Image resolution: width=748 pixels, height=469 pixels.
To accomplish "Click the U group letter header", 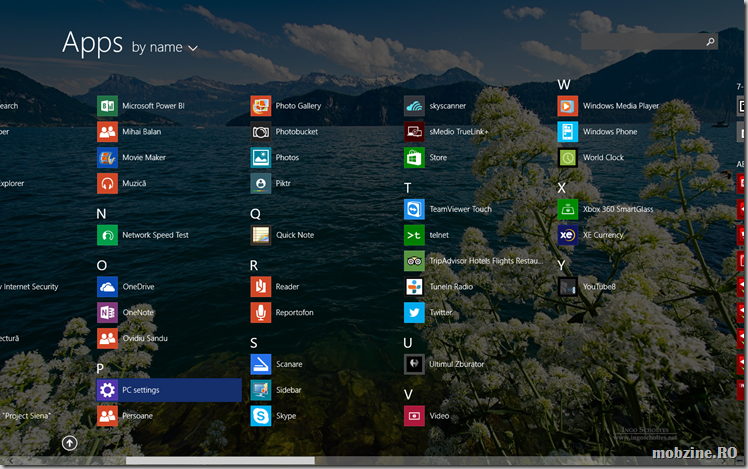I will coord(408,343).
